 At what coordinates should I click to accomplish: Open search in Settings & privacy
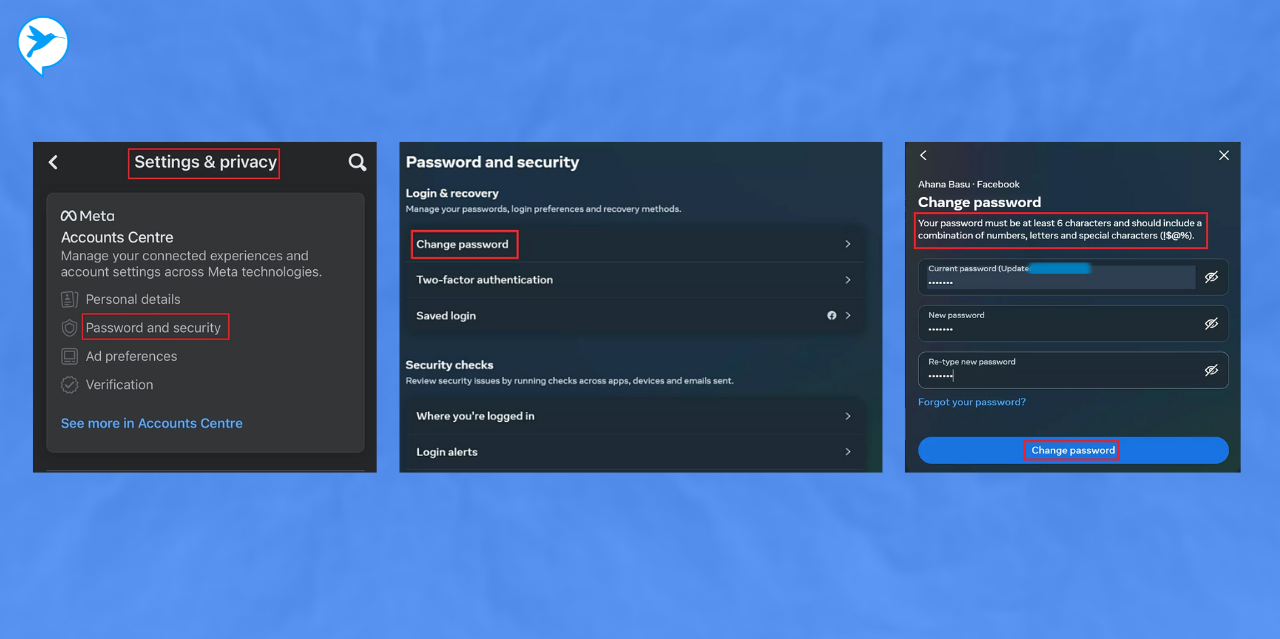357,162
